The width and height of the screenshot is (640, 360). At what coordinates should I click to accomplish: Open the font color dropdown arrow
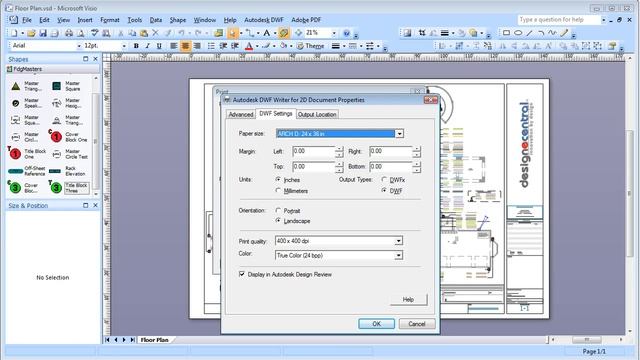[257, 46]
